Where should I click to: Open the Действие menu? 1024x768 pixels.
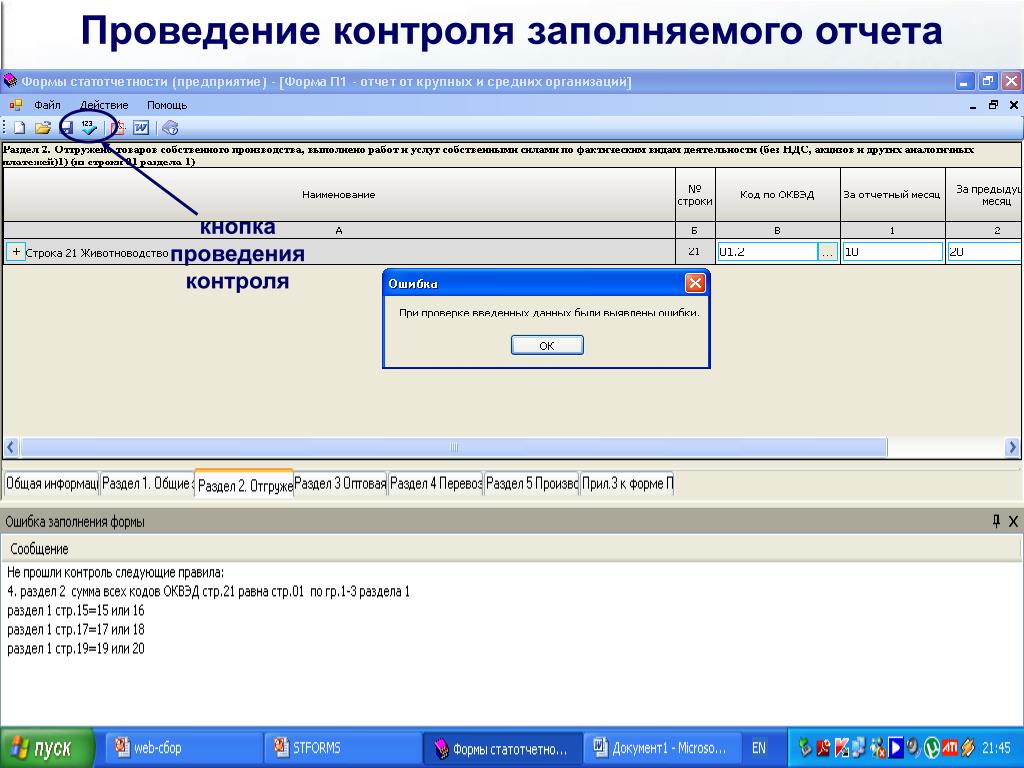104,105
